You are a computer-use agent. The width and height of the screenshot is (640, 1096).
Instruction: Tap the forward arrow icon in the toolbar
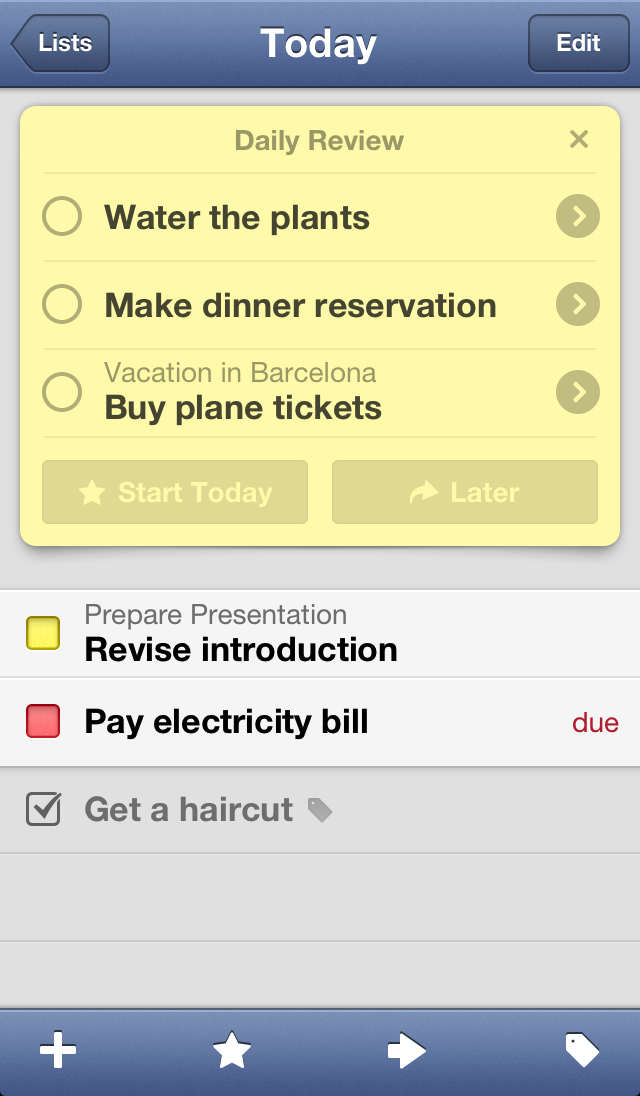(x=406, y=1050)
